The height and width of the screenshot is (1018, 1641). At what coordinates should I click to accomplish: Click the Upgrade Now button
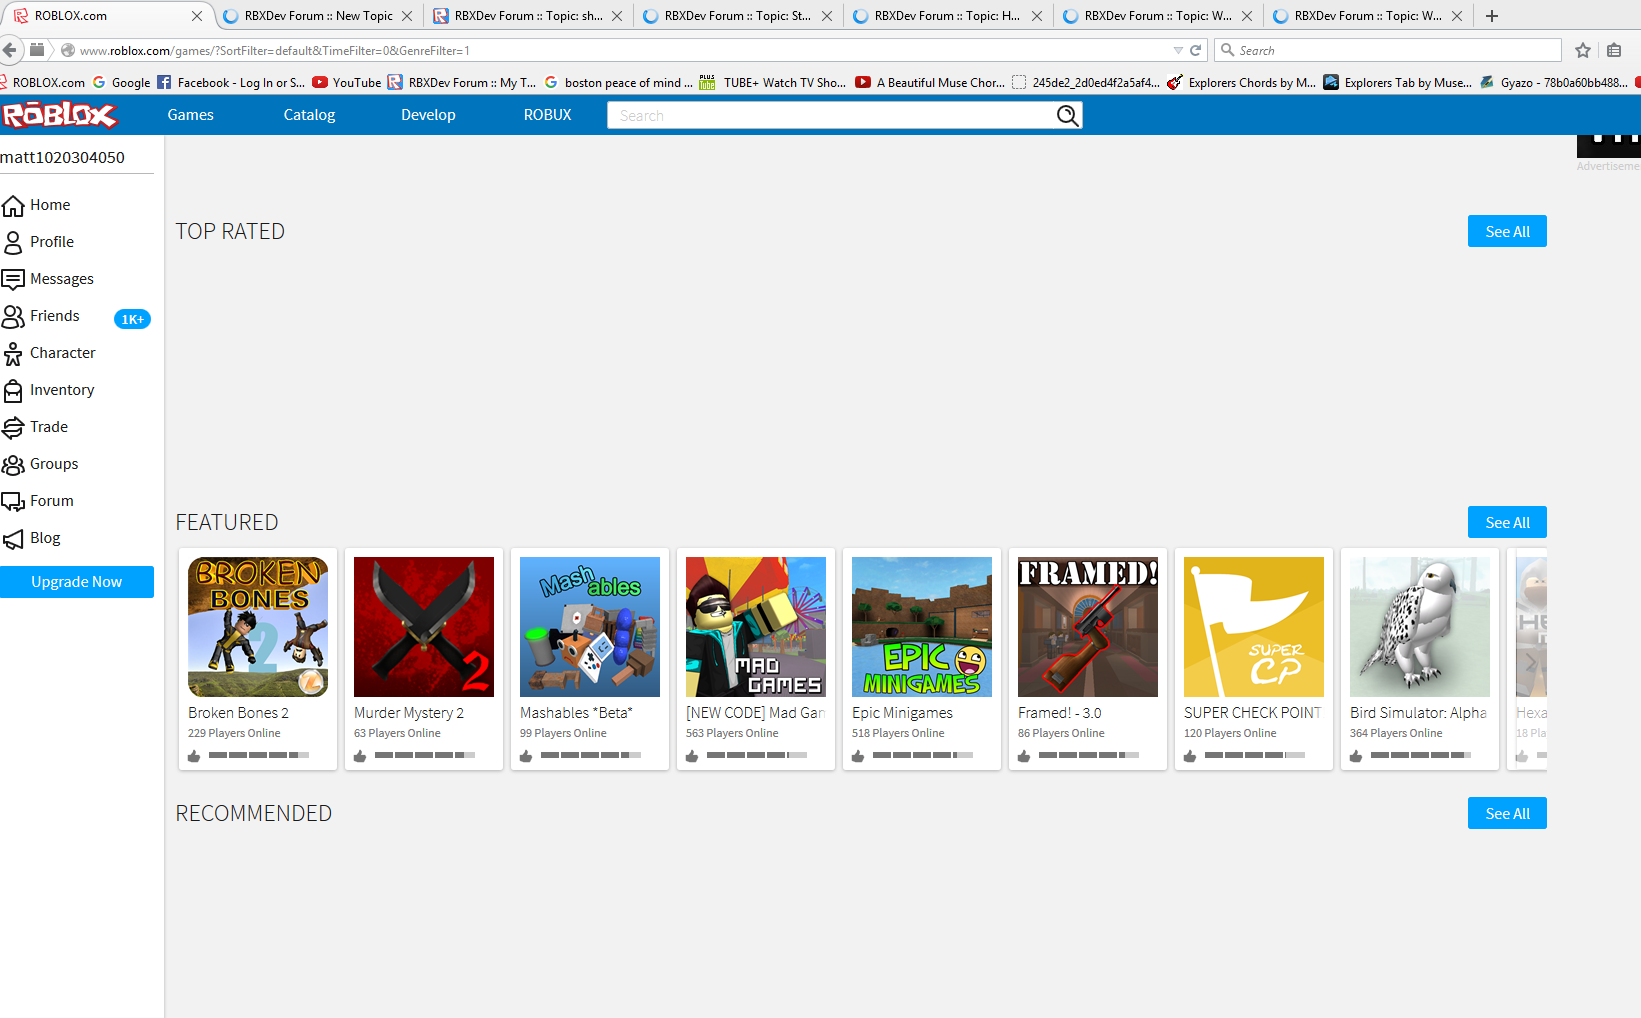(77, 582)
